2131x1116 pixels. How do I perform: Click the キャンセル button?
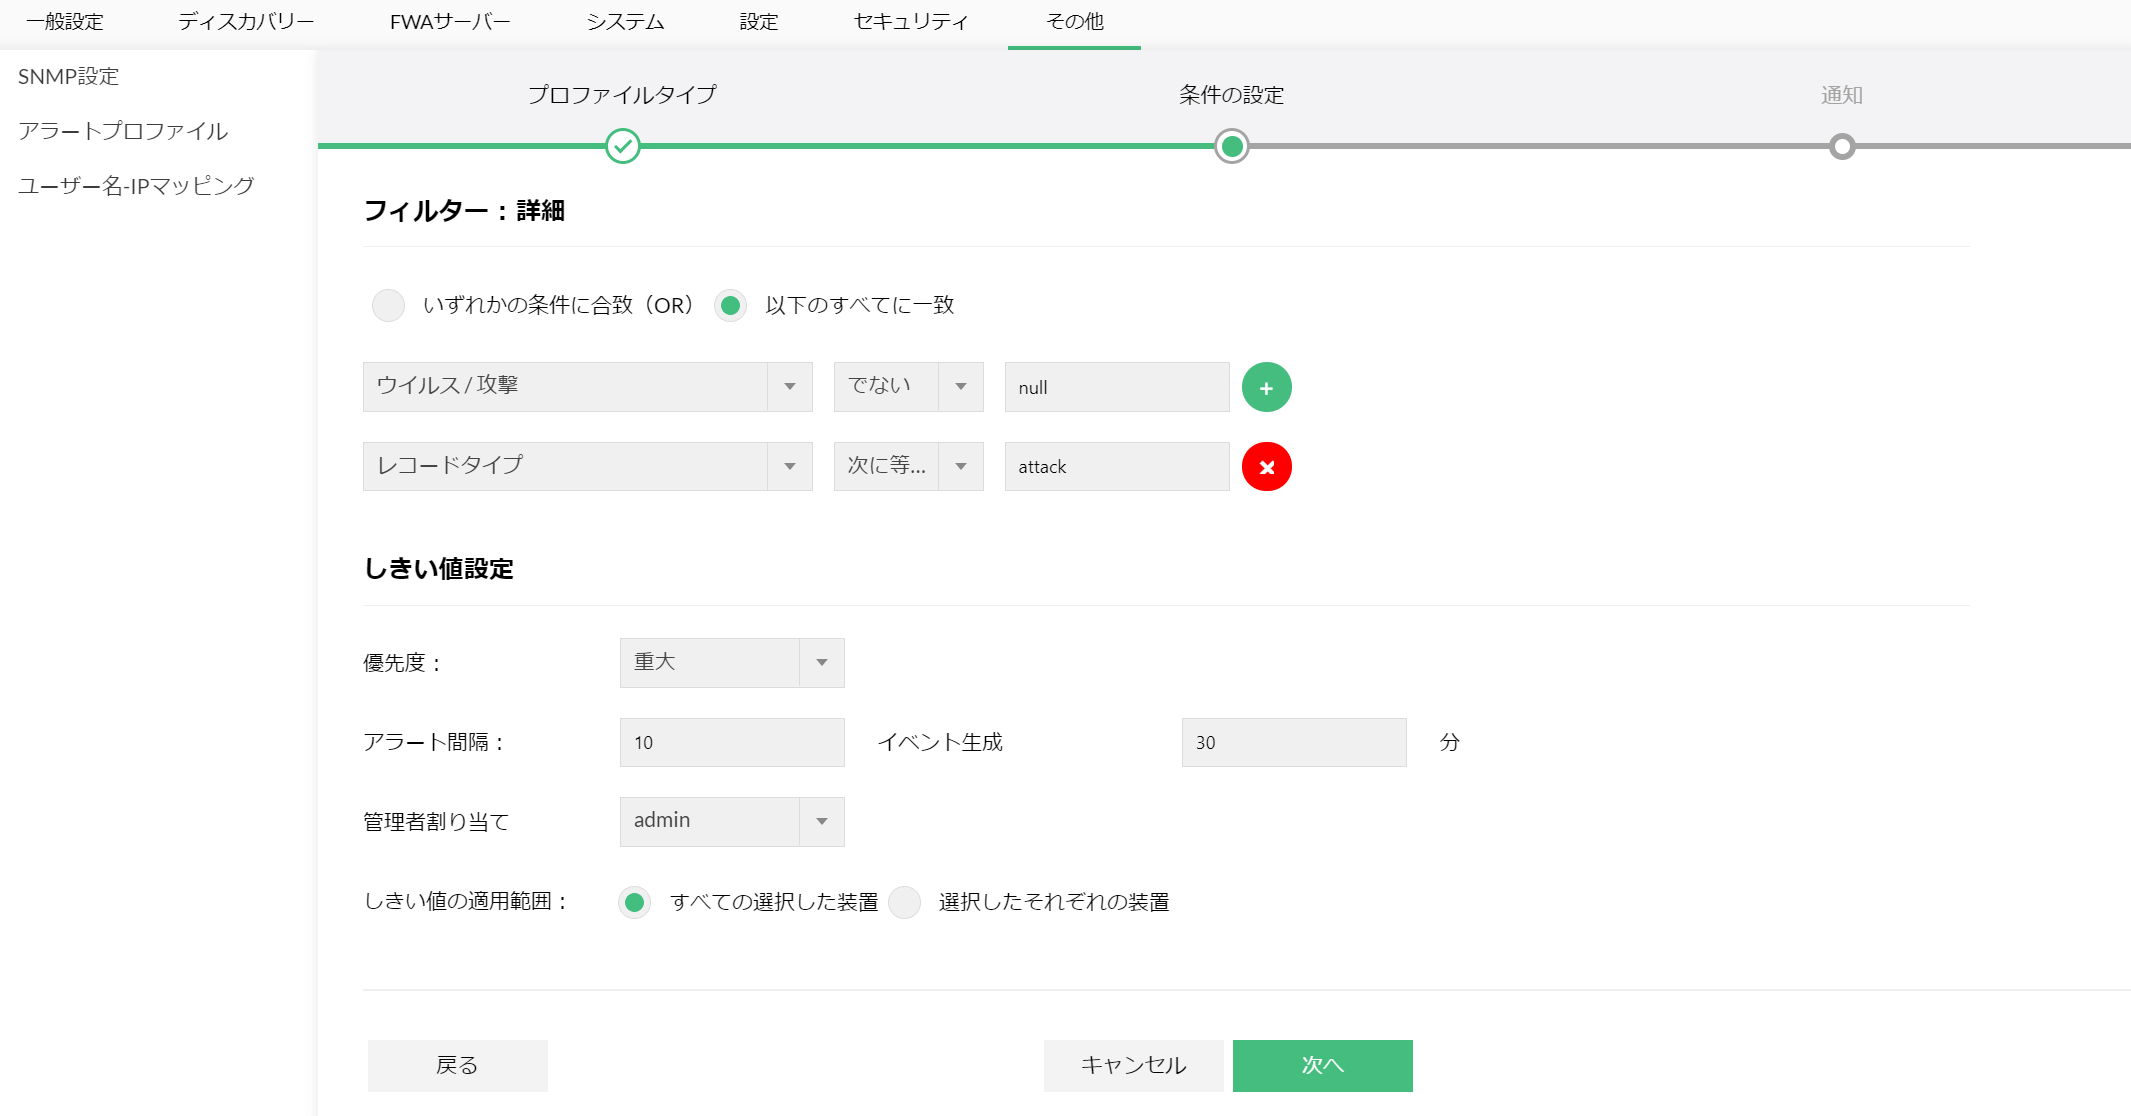[1133, 1066]
